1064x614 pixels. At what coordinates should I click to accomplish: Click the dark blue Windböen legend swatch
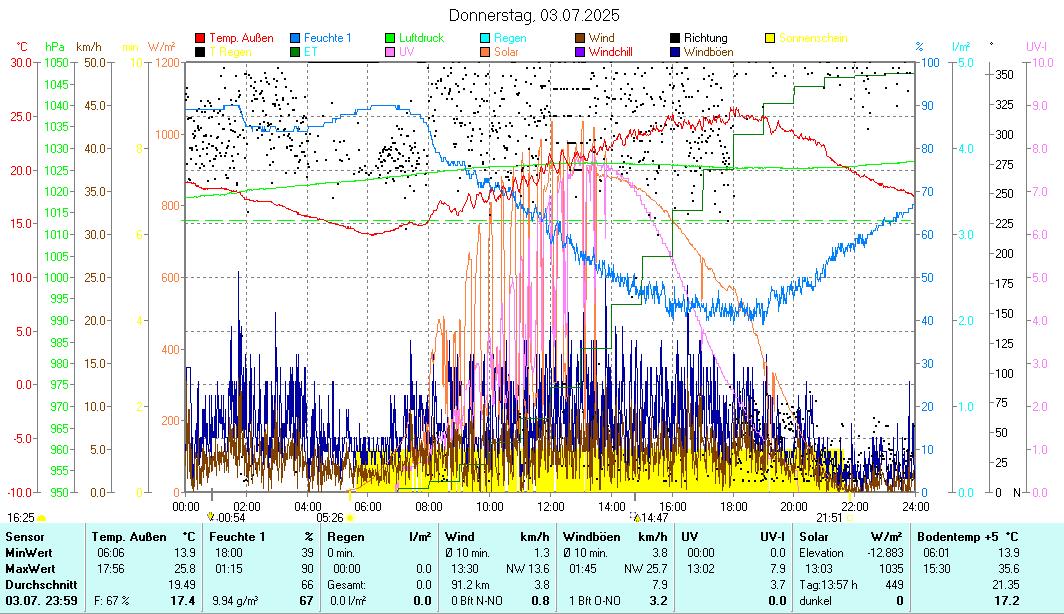click(675, 52)
